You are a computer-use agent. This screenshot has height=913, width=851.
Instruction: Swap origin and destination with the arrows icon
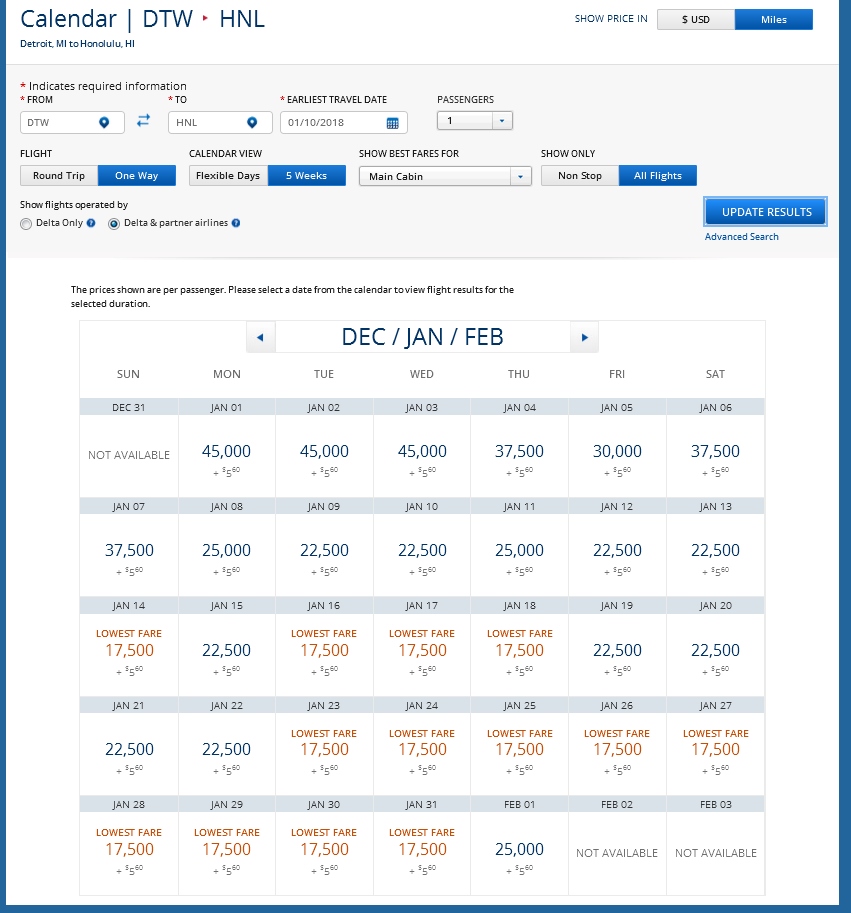(x=143, y=119)
